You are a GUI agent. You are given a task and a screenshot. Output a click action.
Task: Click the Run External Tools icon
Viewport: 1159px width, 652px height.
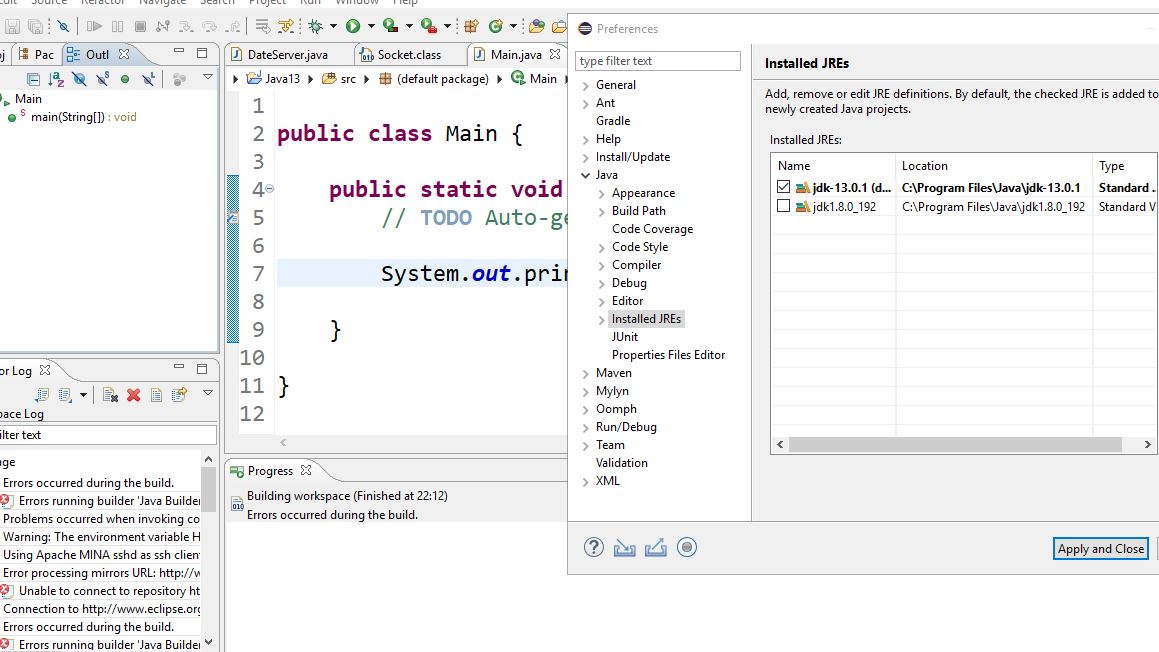point(428,27)
